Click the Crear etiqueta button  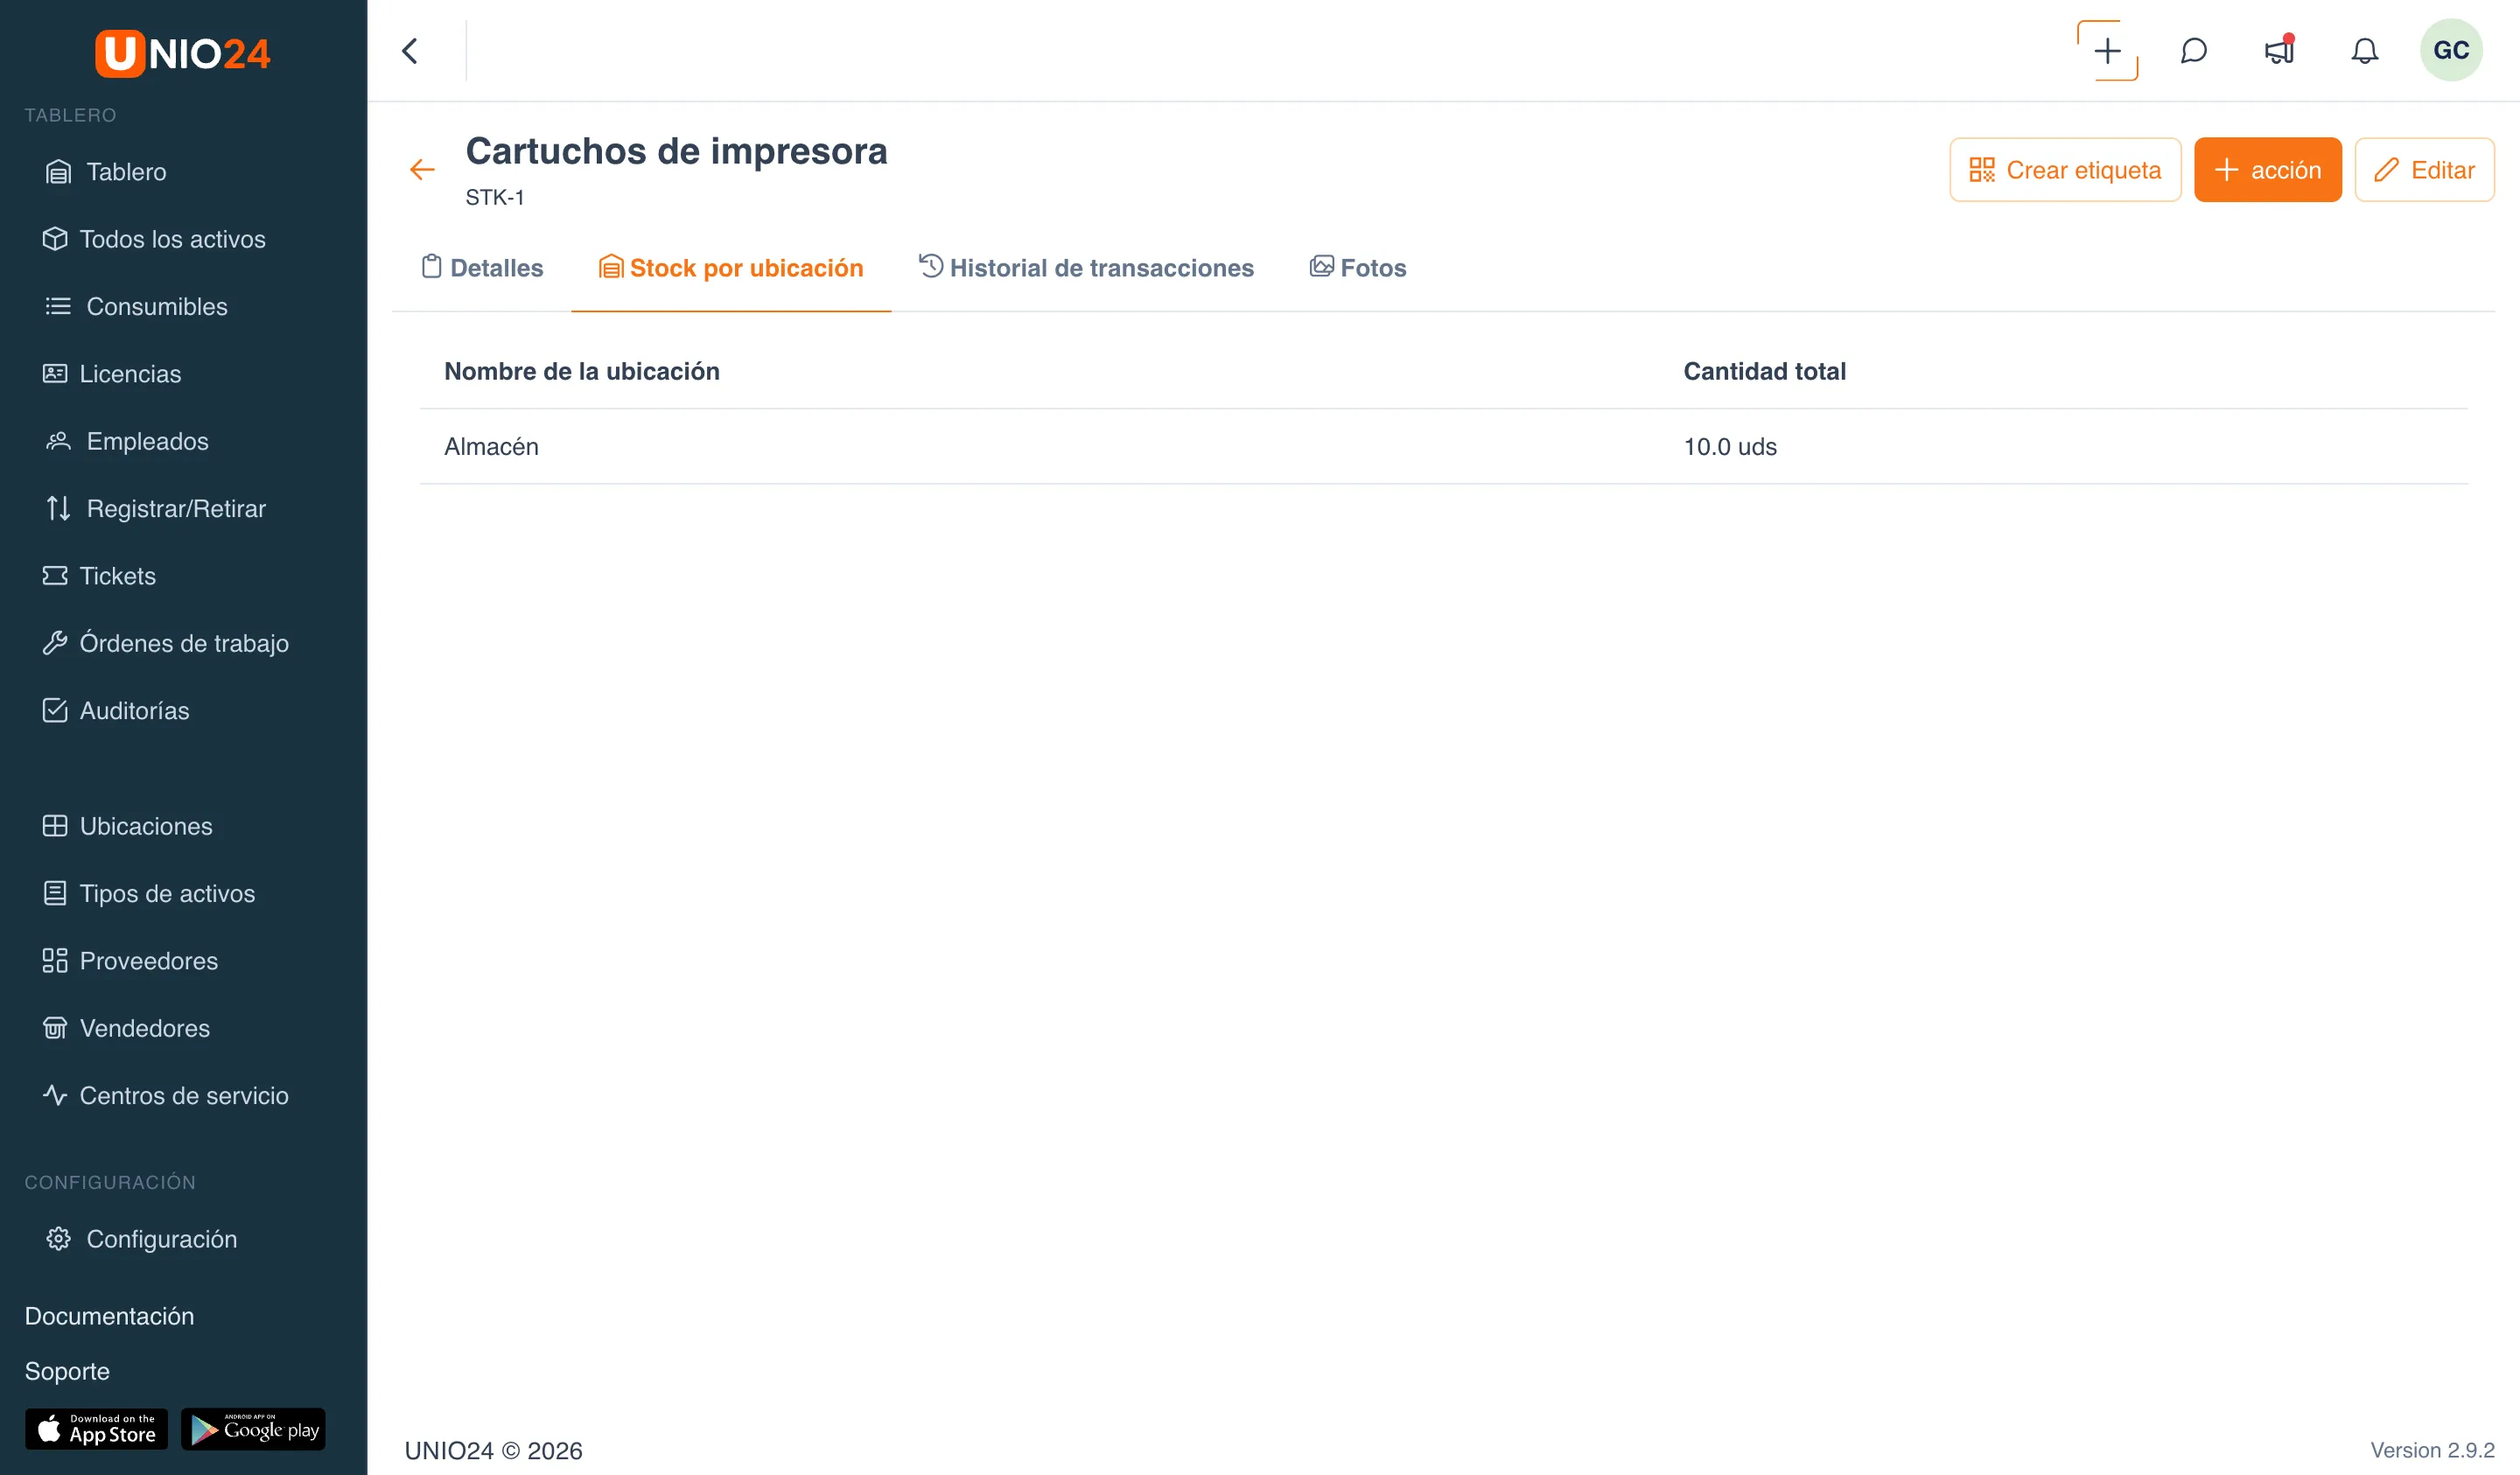pyautogui.click(x=2065, y=170)
